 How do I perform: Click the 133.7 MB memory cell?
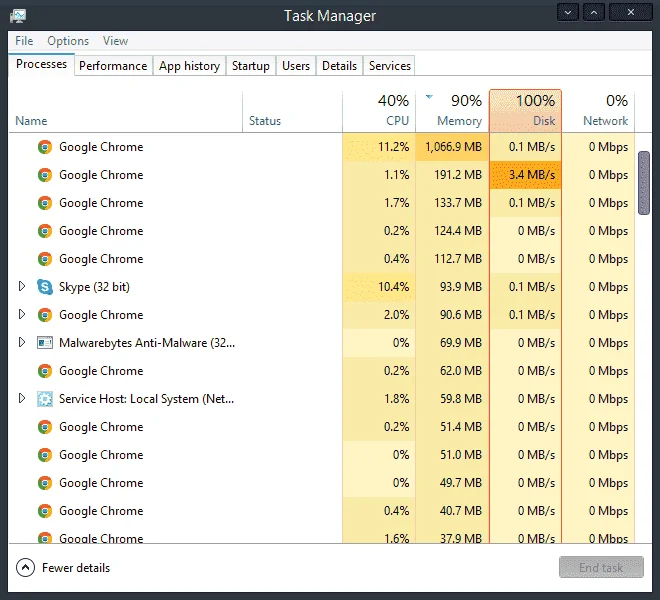pos(452,203)
